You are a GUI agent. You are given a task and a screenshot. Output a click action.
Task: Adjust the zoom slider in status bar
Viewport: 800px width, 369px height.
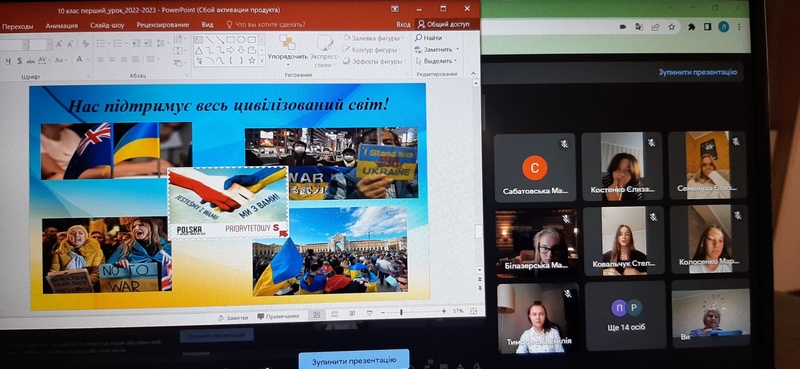tap(401, 312)
